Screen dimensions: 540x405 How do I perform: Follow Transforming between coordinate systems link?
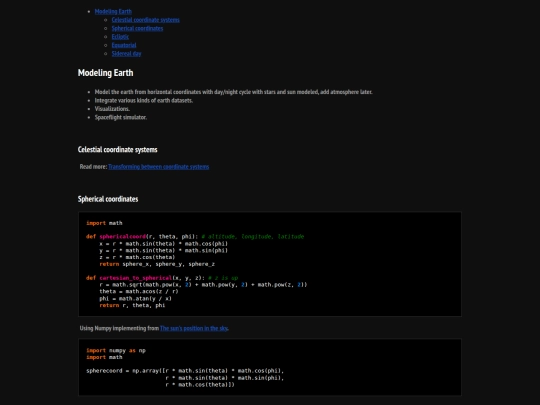[158, 167]
